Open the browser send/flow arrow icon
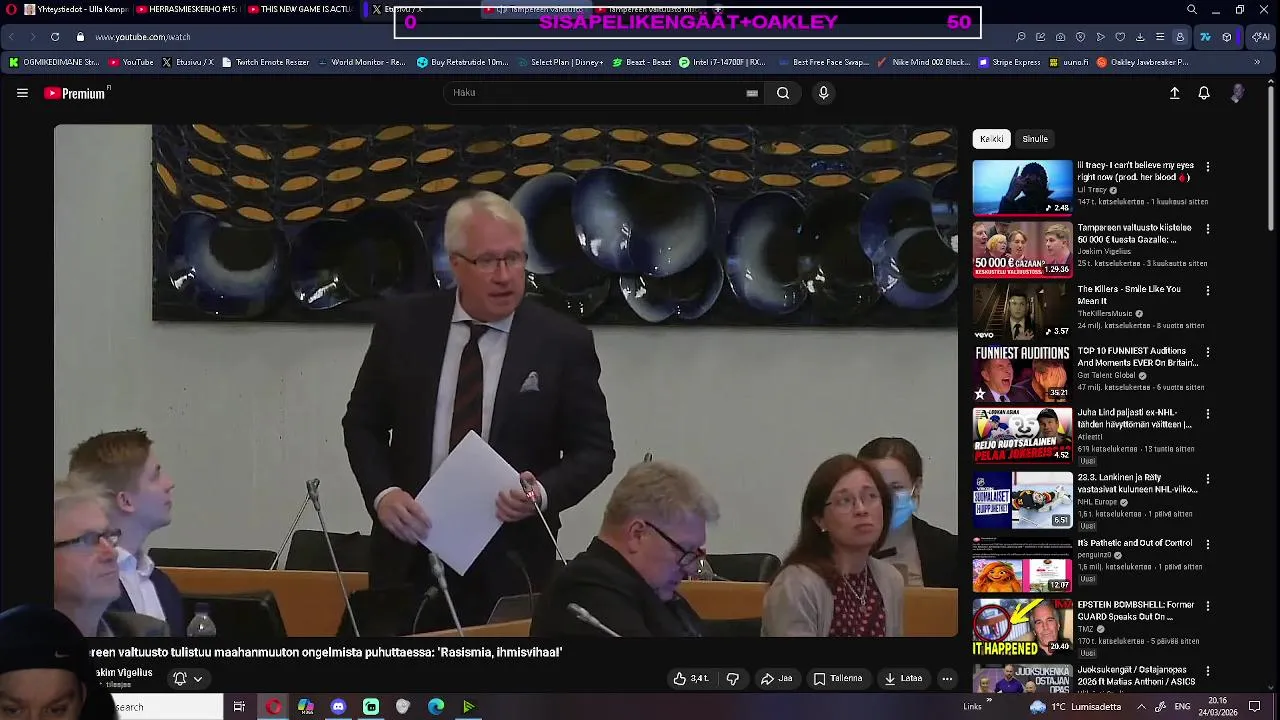The height and width of the screenshot is (720, 1280). tap(1100, 37)
